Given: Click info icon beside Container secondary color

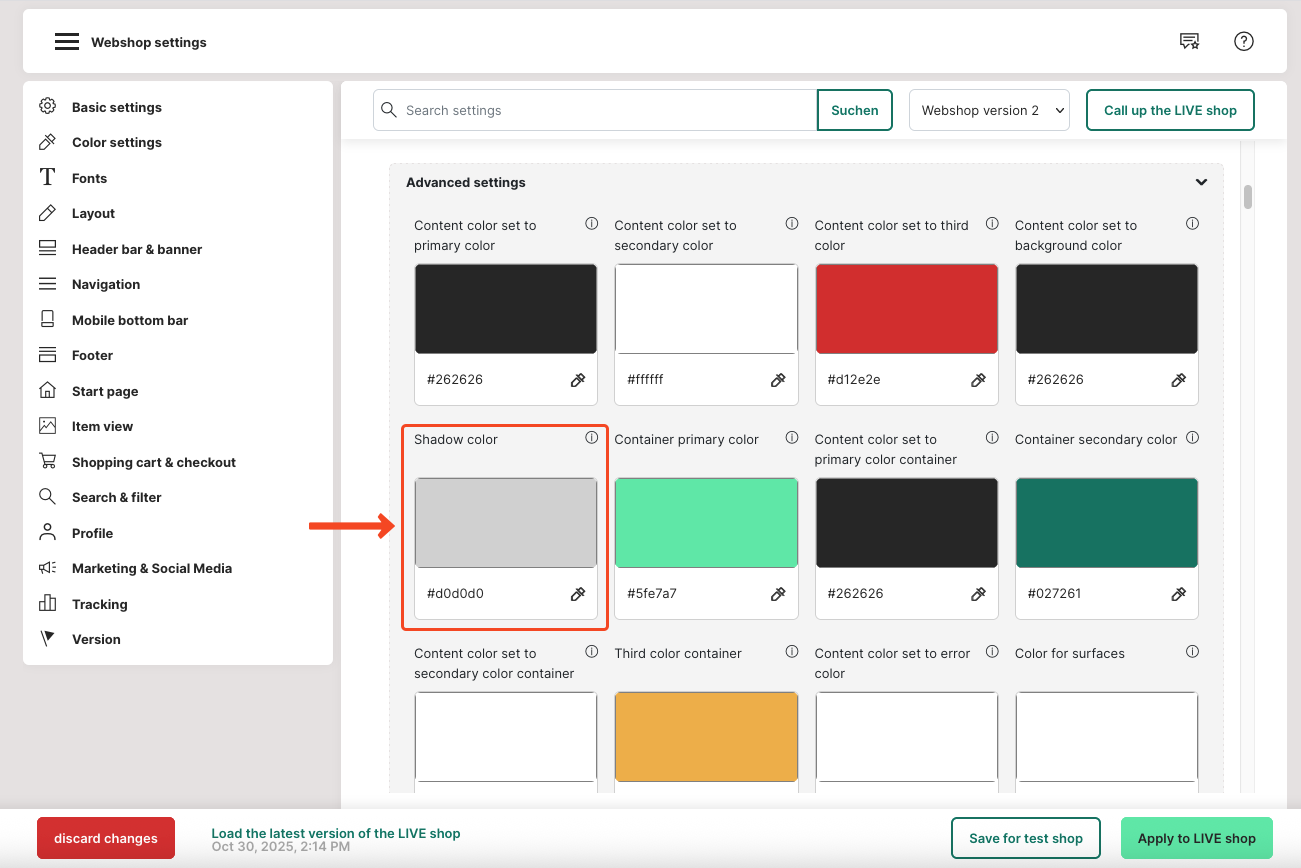Looking at the screenshot, I should 1192,438.
